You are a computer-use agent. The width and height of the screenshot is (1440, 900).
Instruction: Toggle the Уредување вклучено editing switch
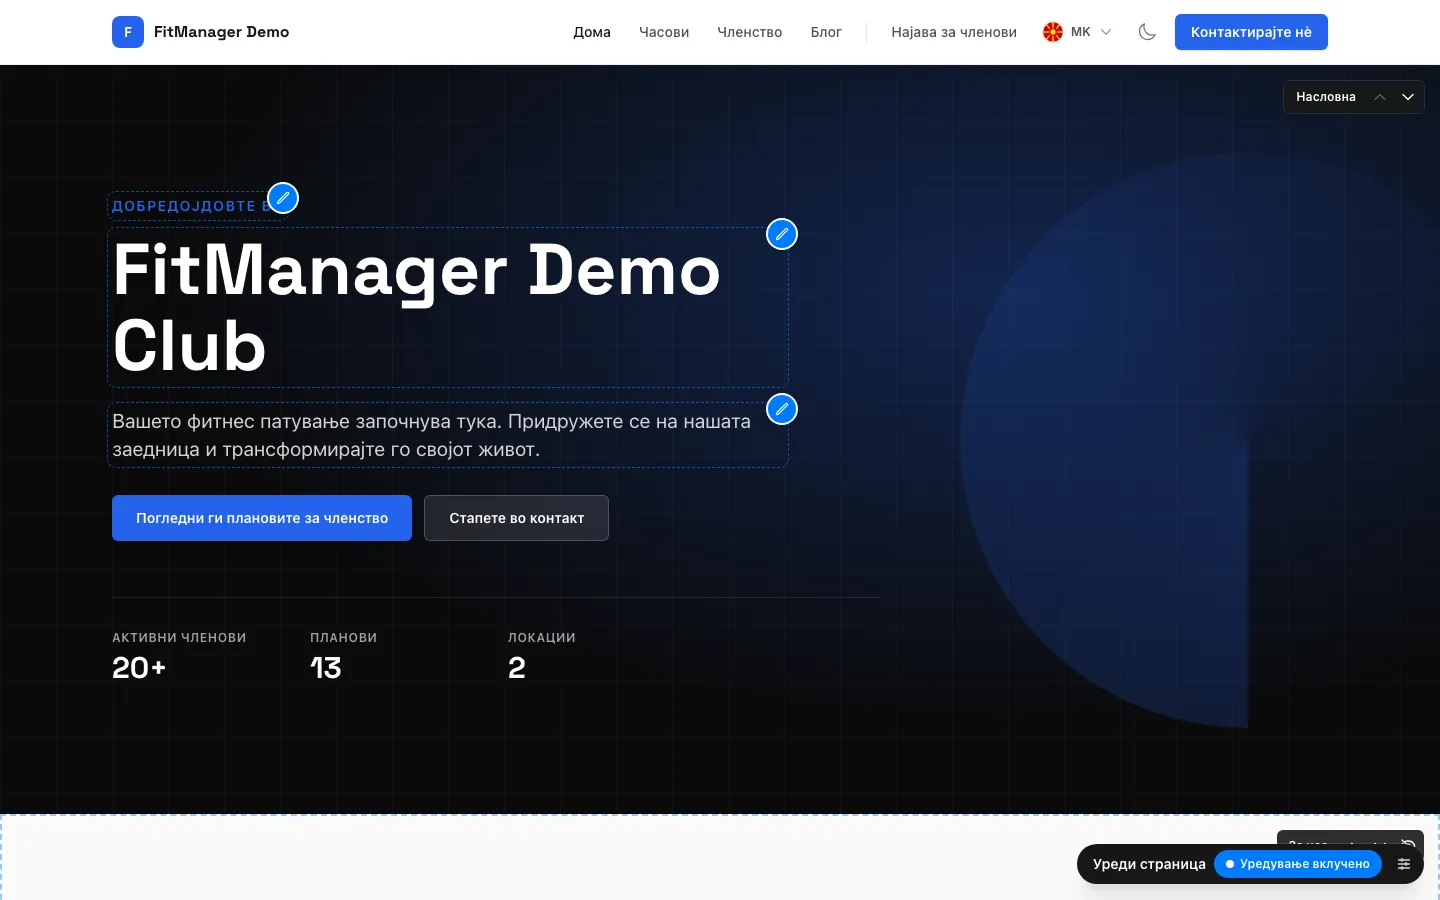click(1297, 864)
